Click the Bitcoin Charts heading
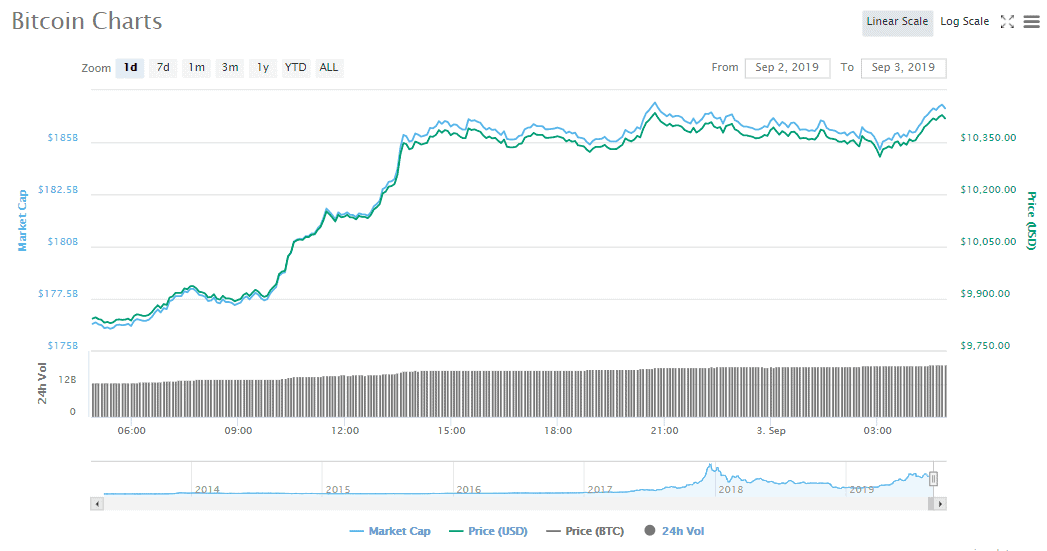The height and width of the screenshot is (551, 1047). (87, 21)
